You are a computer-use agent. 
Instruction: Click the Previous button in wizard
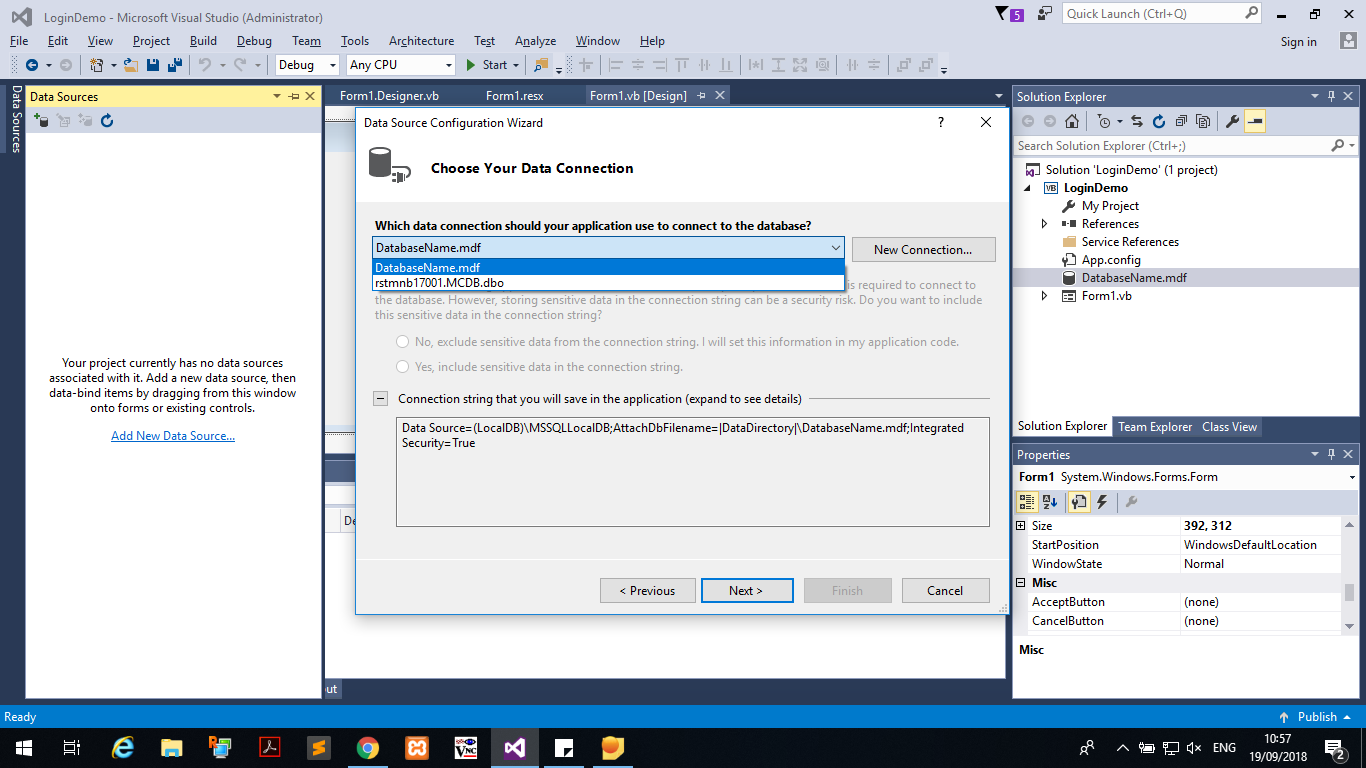tap(647, 591)
